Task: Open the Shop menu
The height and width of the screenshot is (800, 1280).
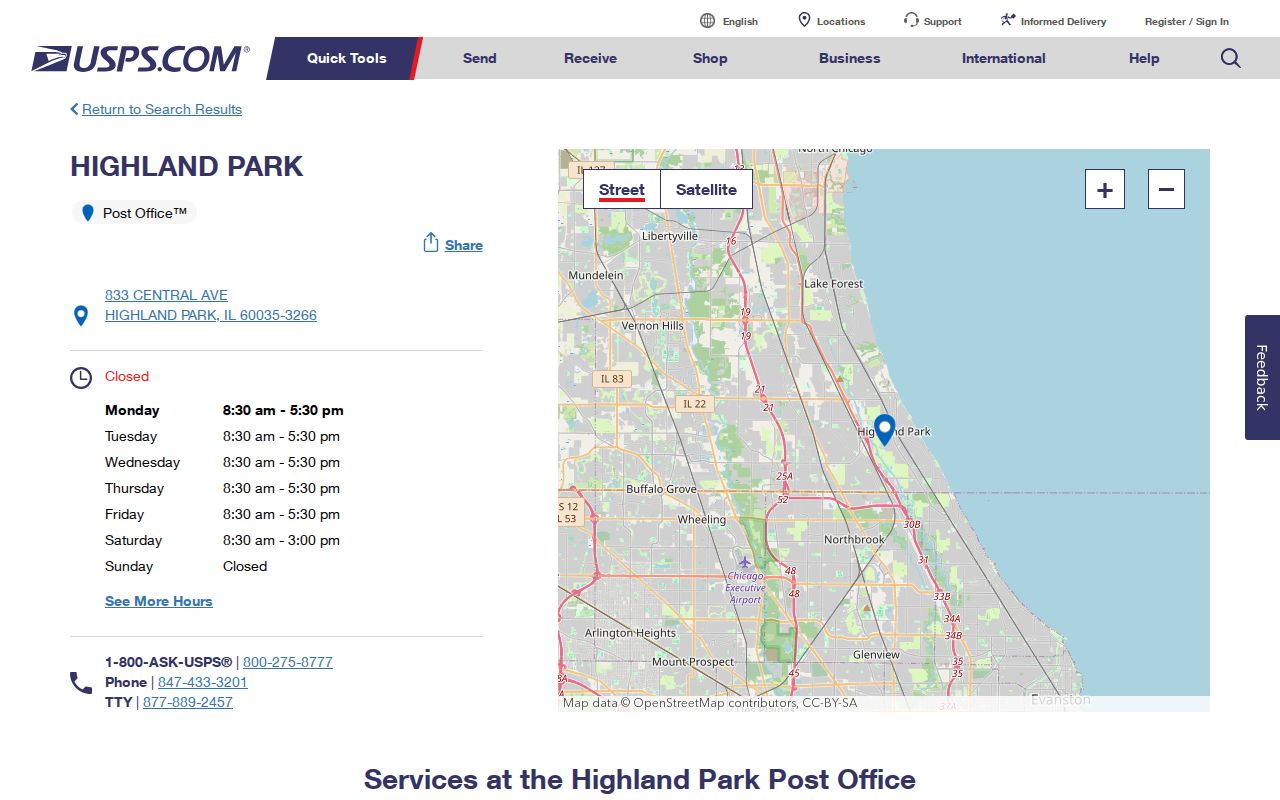Action: pos(710,58)
